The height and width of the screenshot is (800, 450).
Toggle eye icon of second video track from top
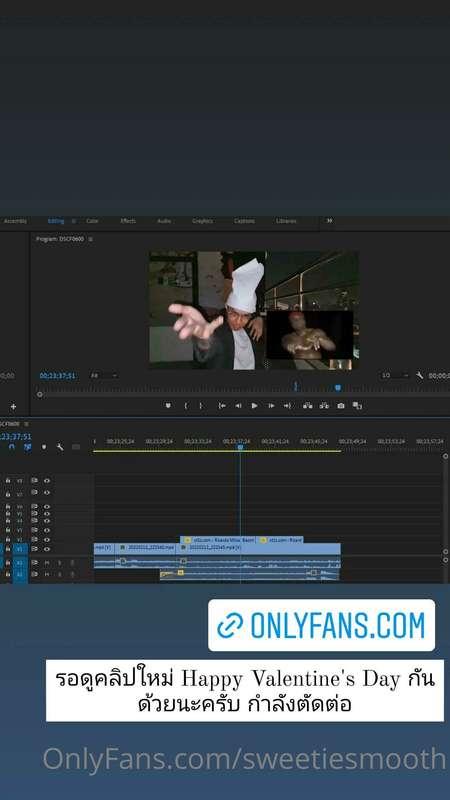click(x=47, y=493)
